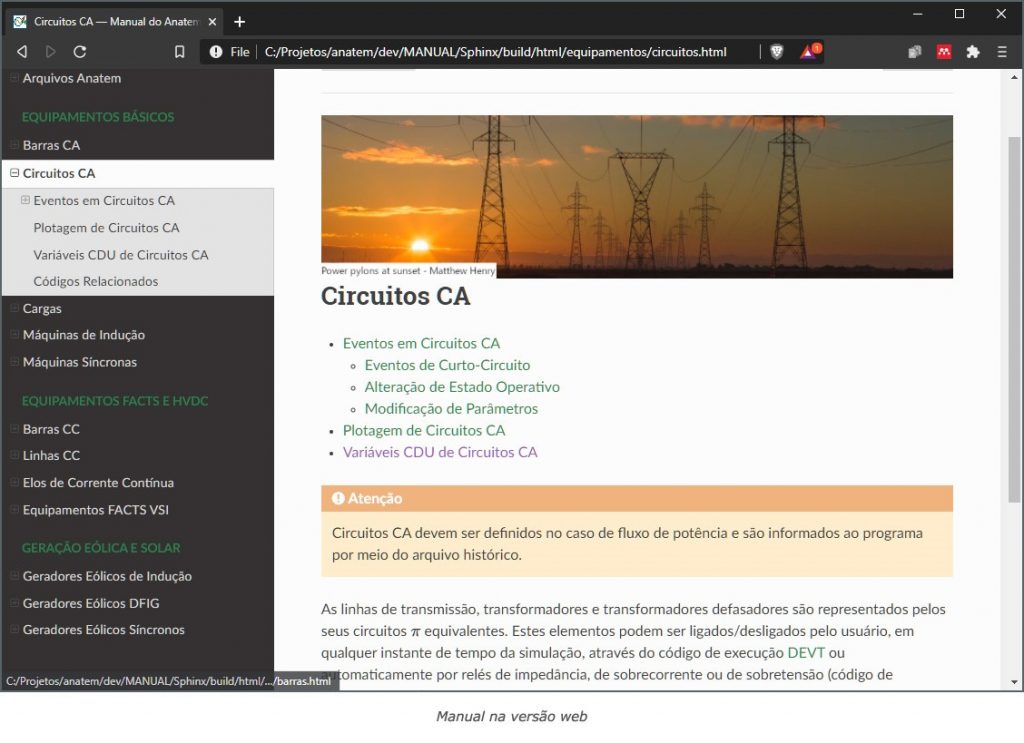This screenshot has height=743, width=1024.
Task: Click the red notification badge icon
Action: pos(810,51)
